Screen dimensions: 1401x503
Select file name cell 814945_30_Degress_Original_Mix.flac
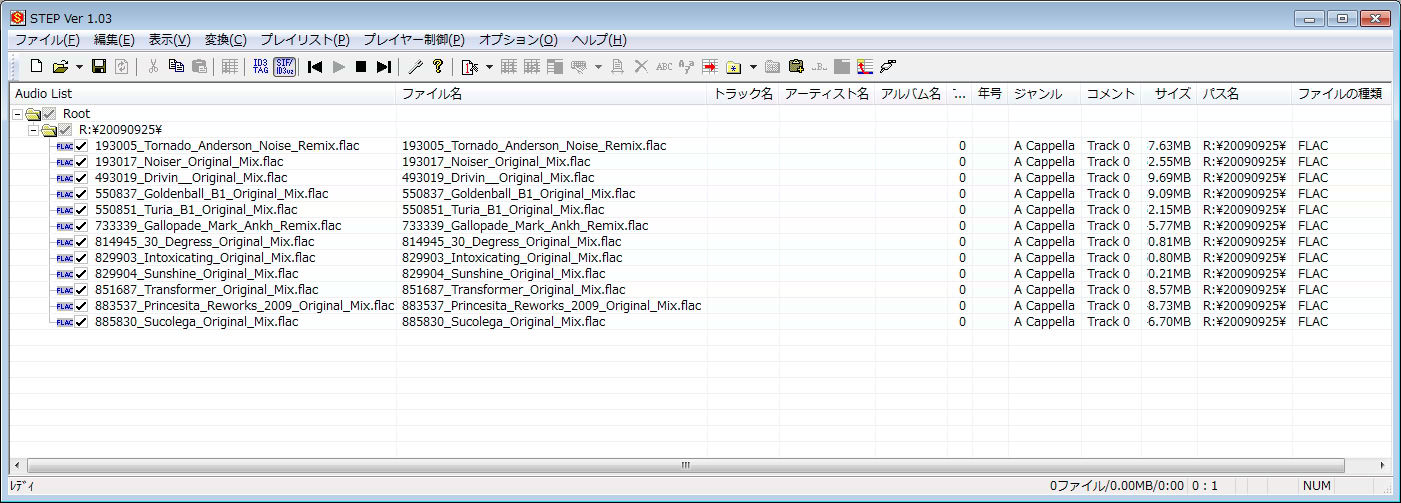(x=511, y=242)
